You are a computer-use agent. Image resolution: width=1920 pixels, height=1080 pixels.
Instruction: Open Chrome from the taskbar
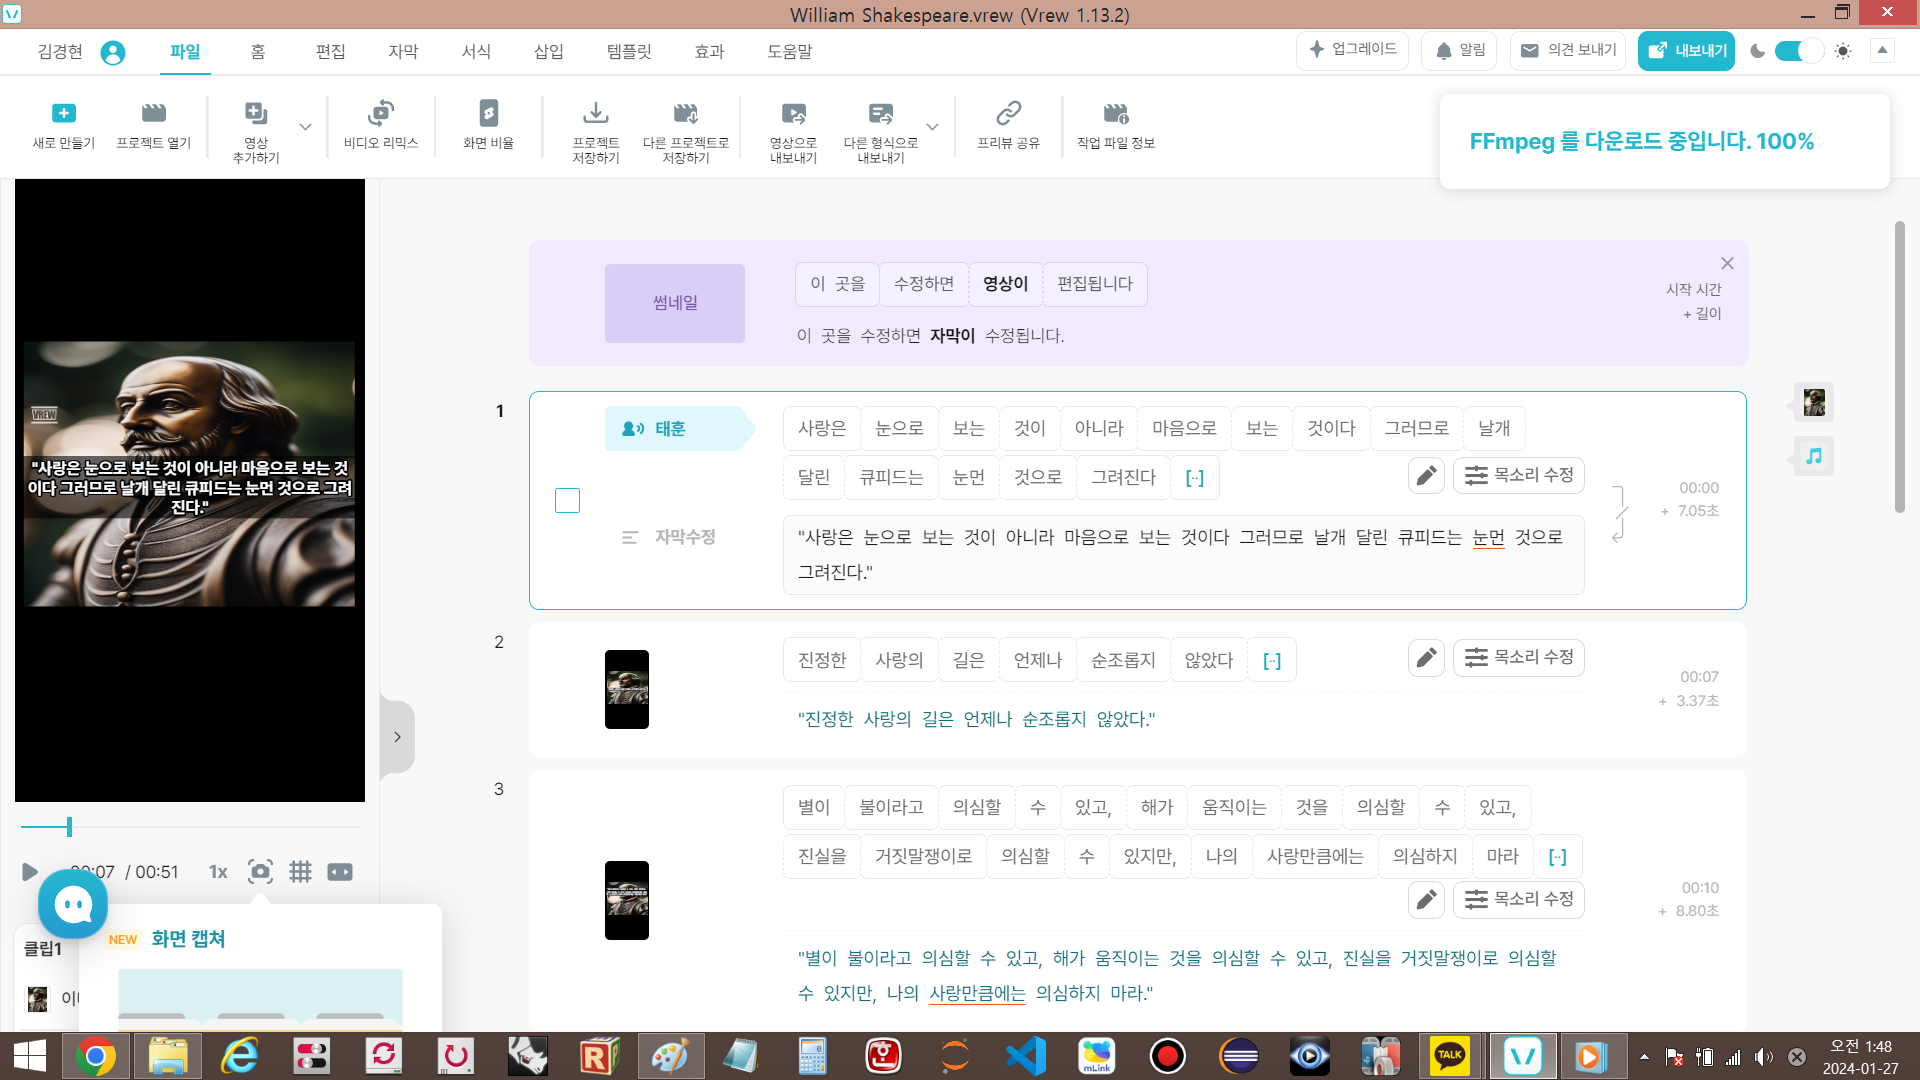click(96, 1056)
